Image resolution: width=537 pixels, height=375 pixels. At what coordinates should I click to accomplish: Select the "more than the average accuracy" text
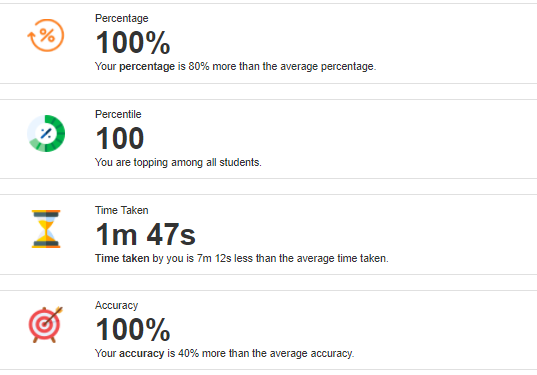tap(278, 353)
